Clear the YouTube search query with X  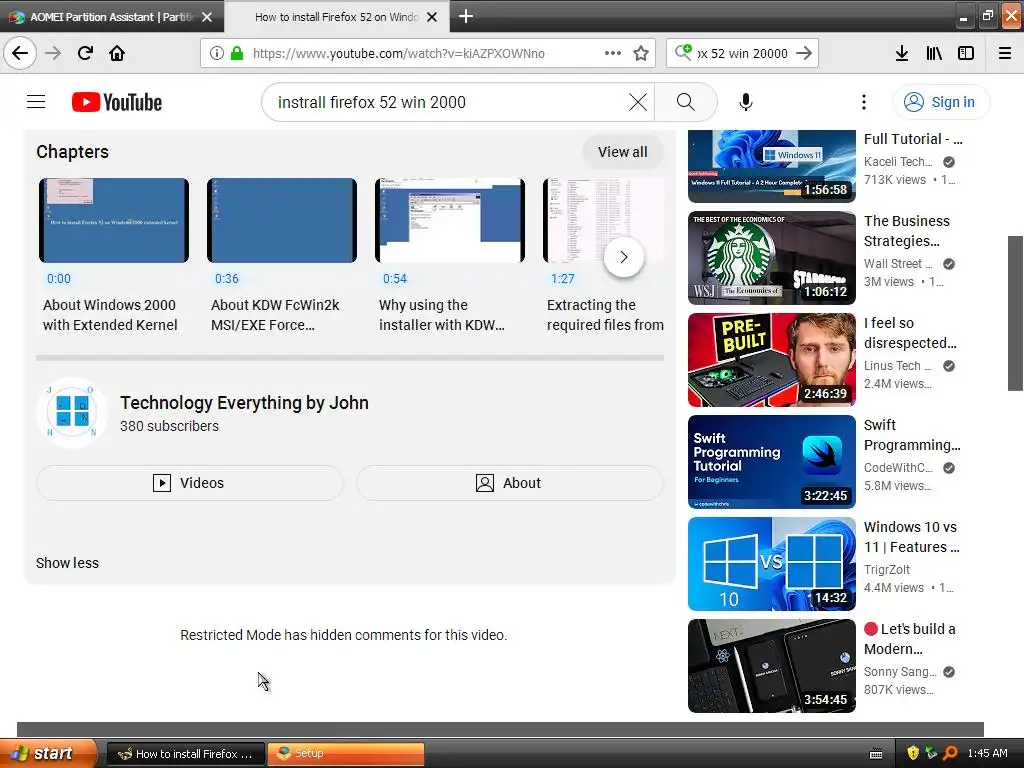[638, 102]
